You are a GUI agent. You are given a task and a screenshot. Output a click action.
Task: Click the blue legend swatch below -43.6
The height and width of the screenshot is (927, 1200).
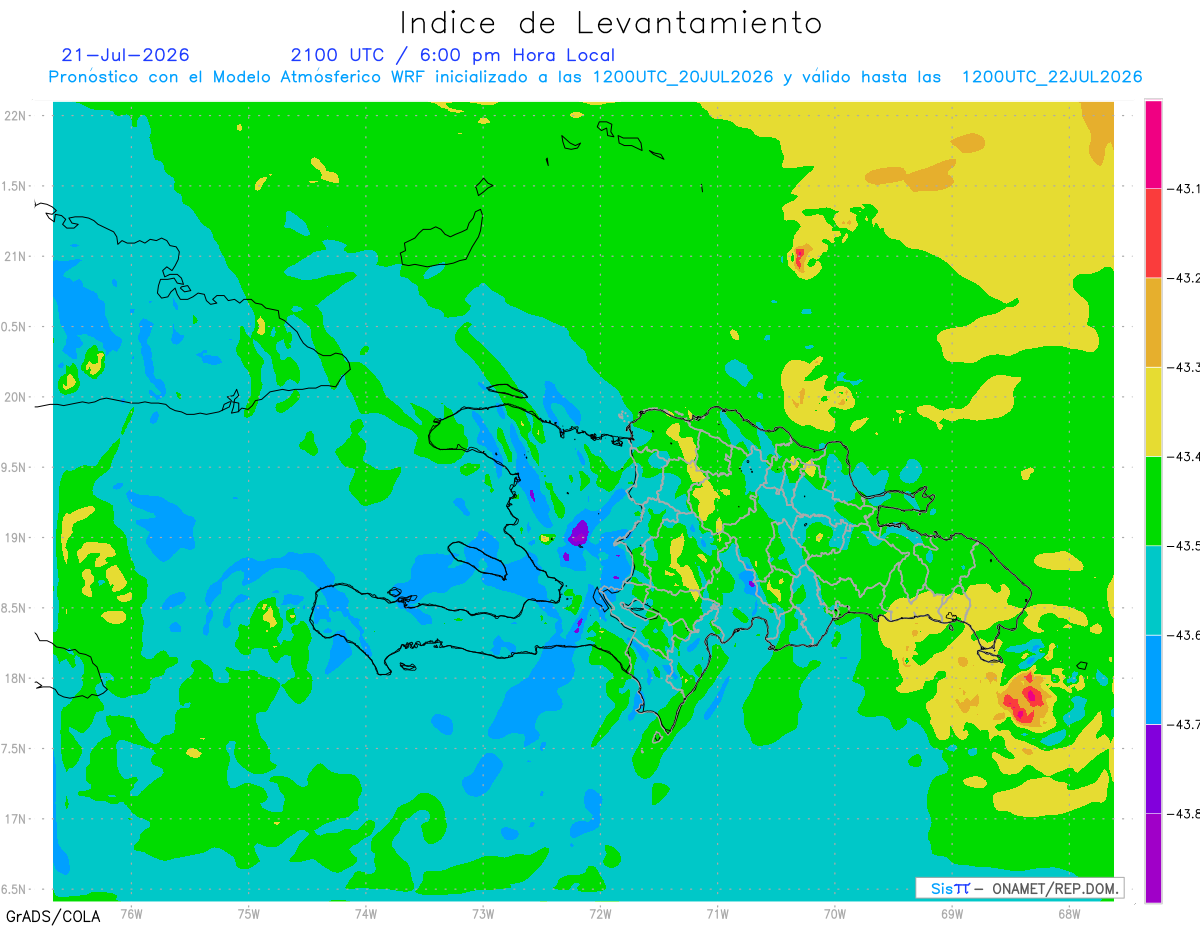[1153, 678]
